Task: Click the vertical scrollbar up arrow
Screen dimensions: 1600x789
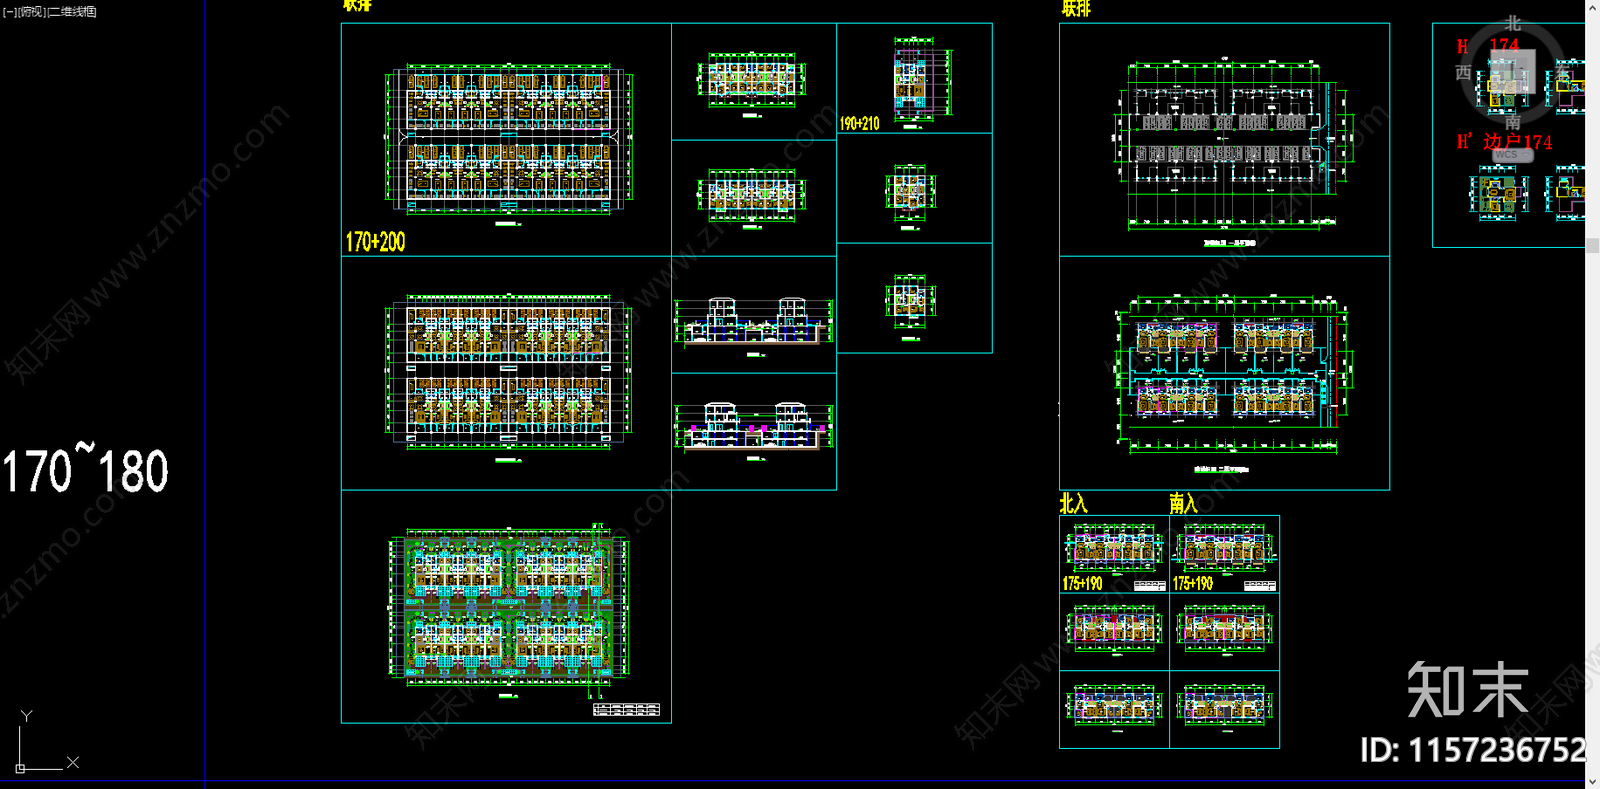Action: (x=1592, y=7)
